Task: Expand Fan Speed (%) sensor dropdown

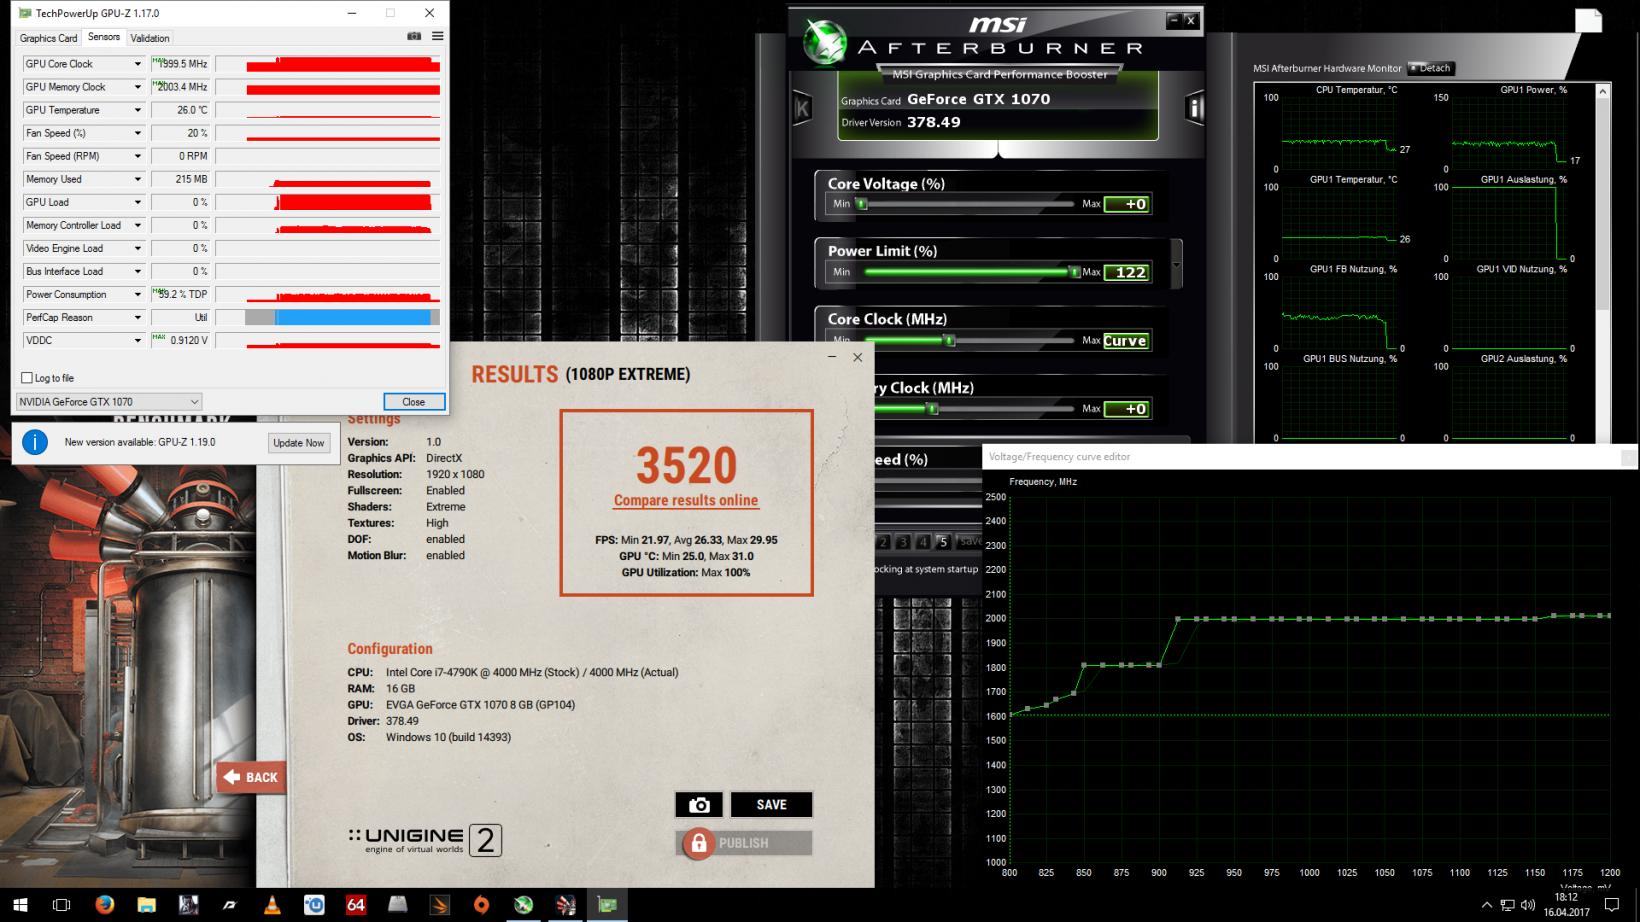Action: pos(138,133)
